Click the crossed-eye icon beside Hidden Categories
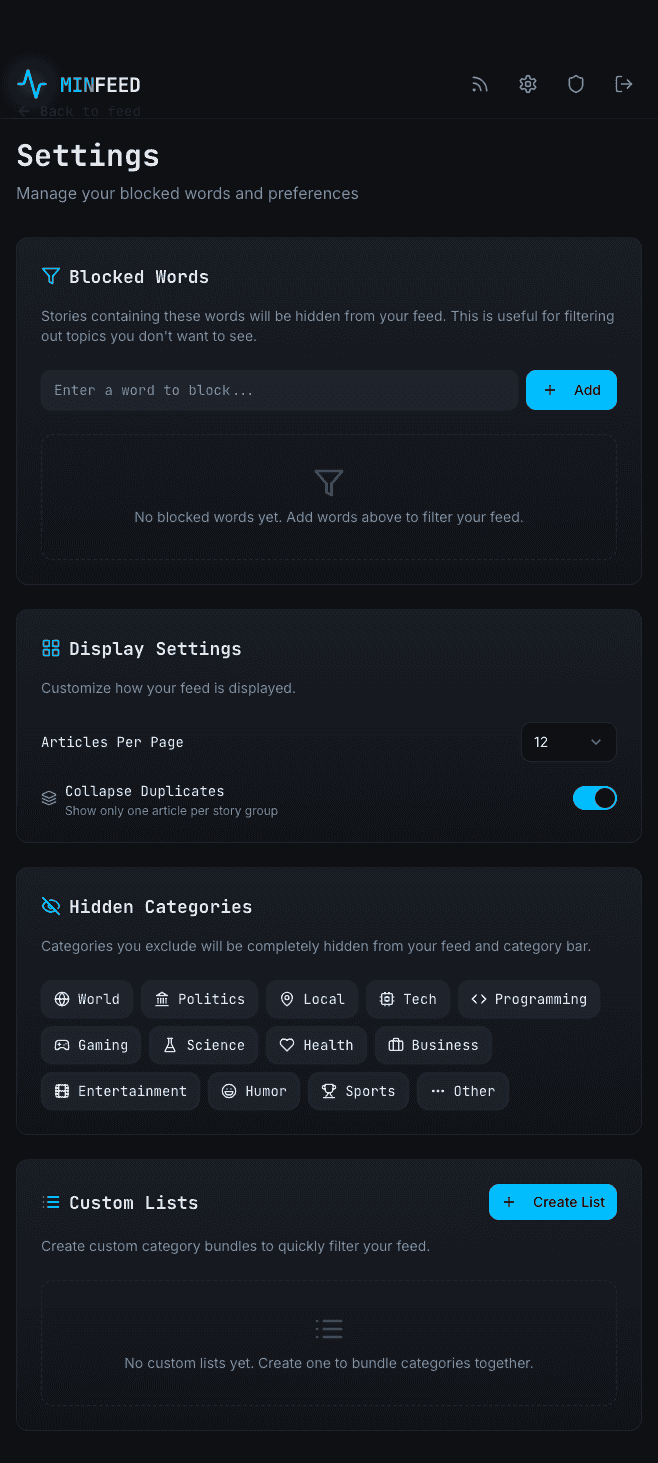Image resolution: width=658 pixels, height=1463 pixels. pos(50,905)
